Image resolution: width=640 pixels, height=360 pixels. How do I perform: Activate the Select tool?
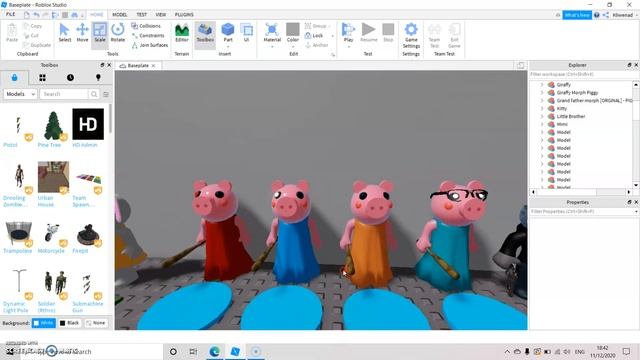pyautogui.click(x=64, y=33)
